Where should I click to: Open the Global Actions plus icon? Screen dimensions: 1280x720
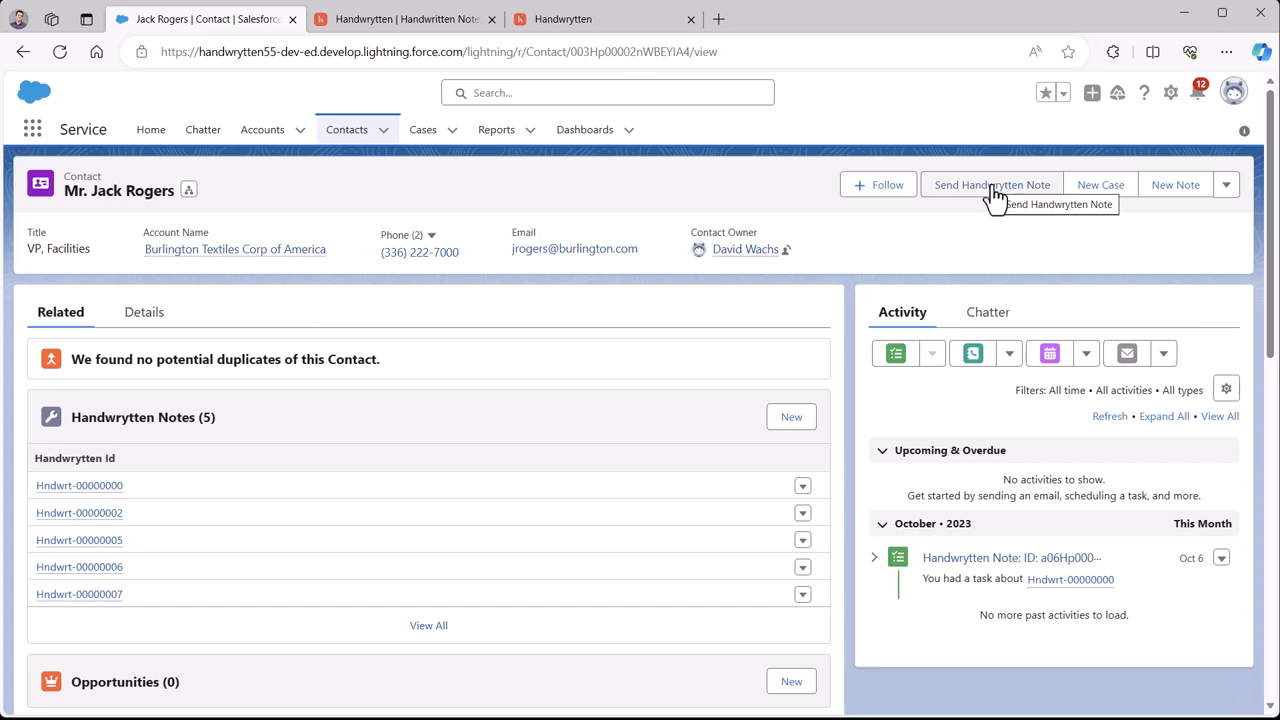tap(1092, 93)
